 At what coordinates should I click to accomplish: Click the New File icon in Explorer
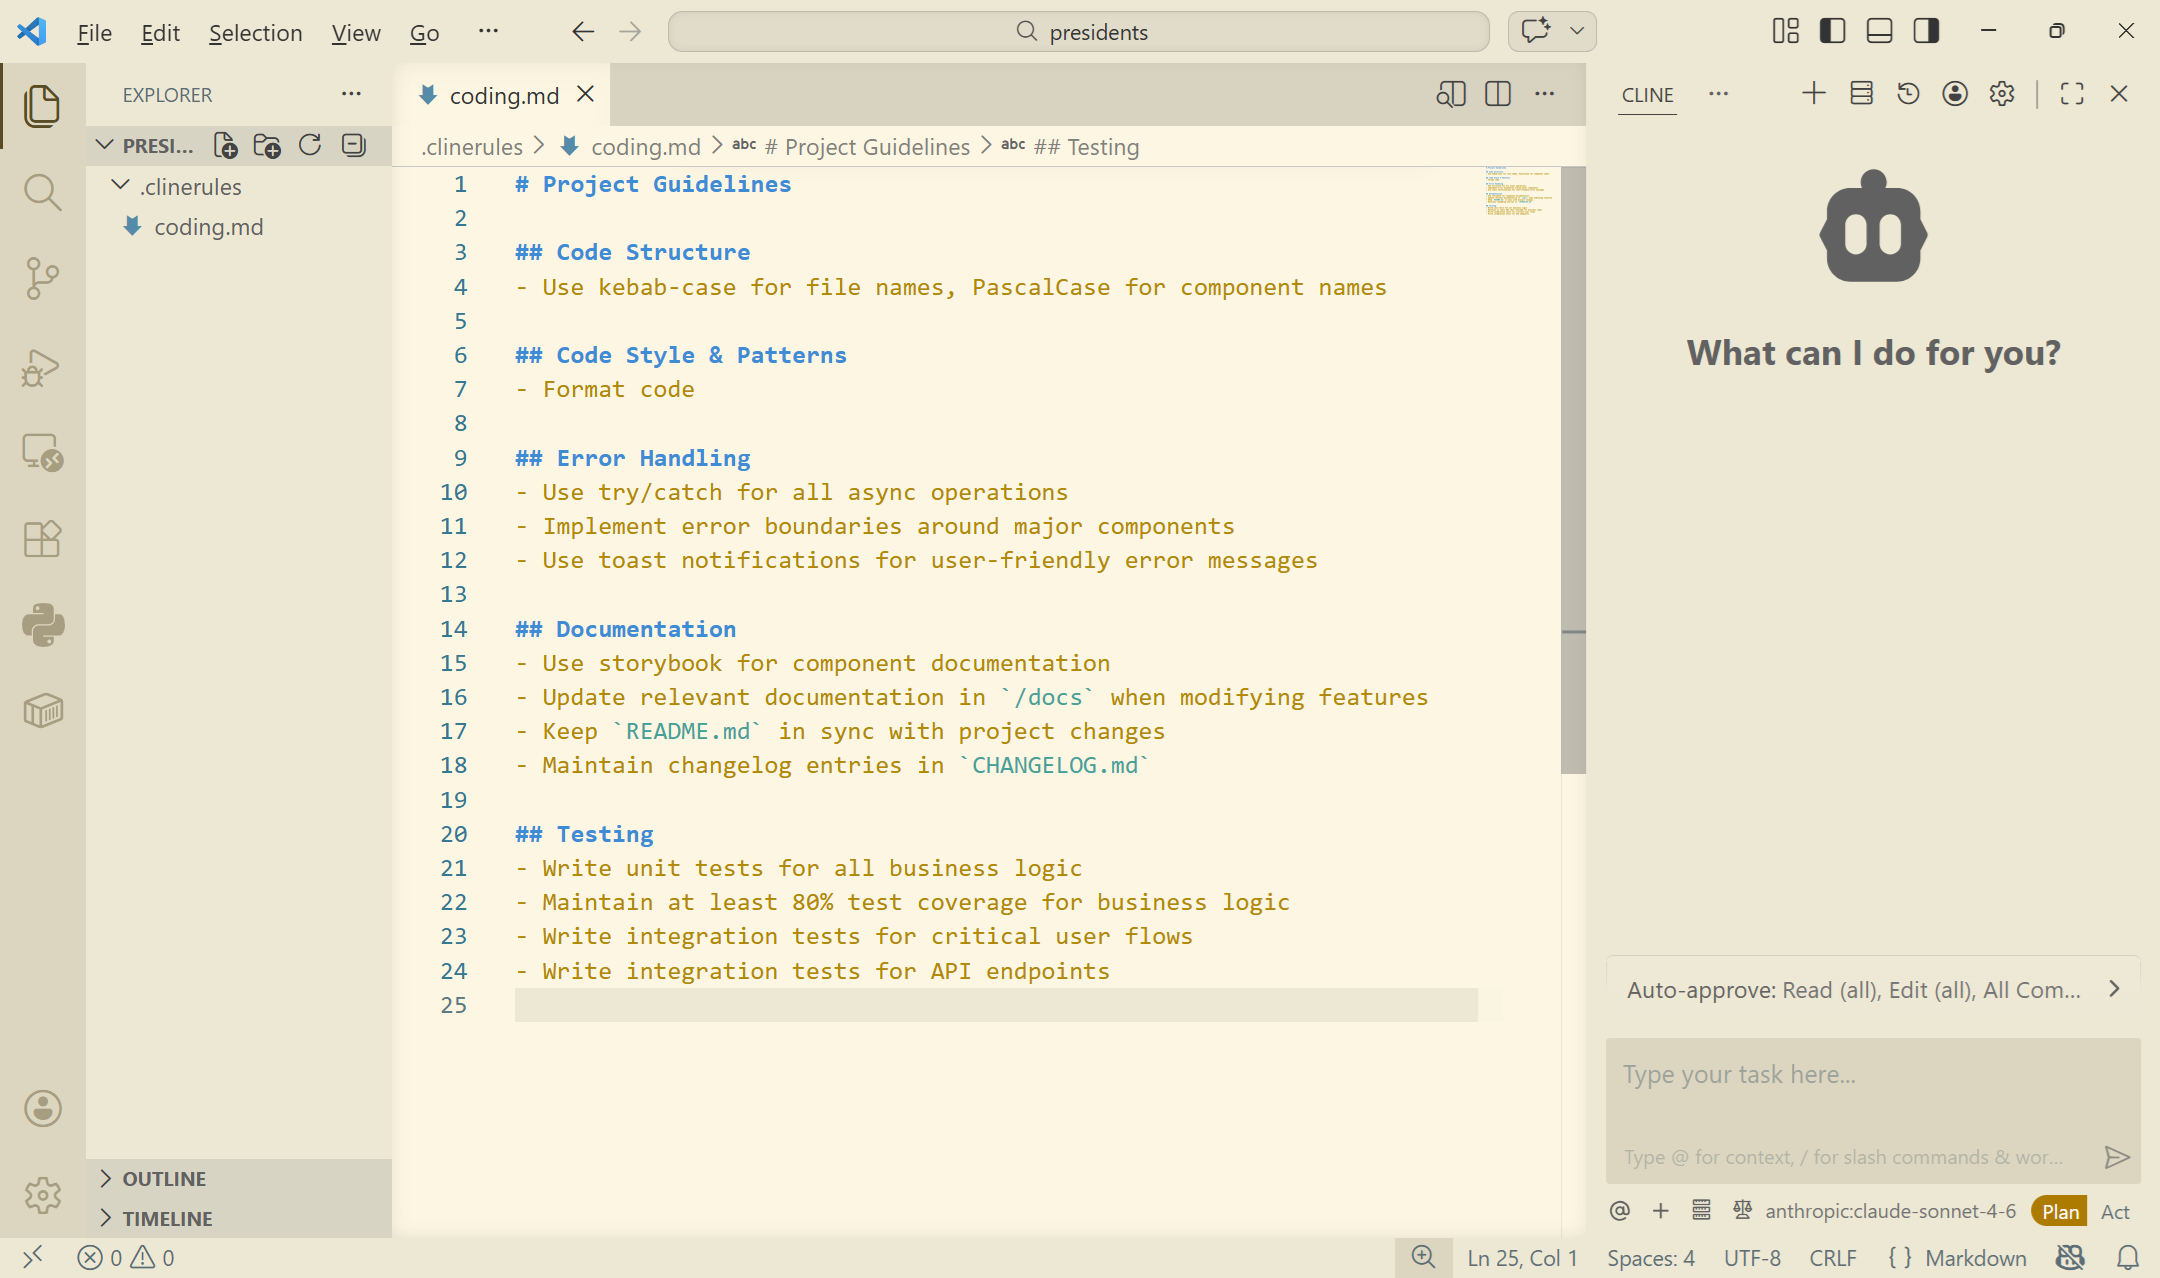225,146
